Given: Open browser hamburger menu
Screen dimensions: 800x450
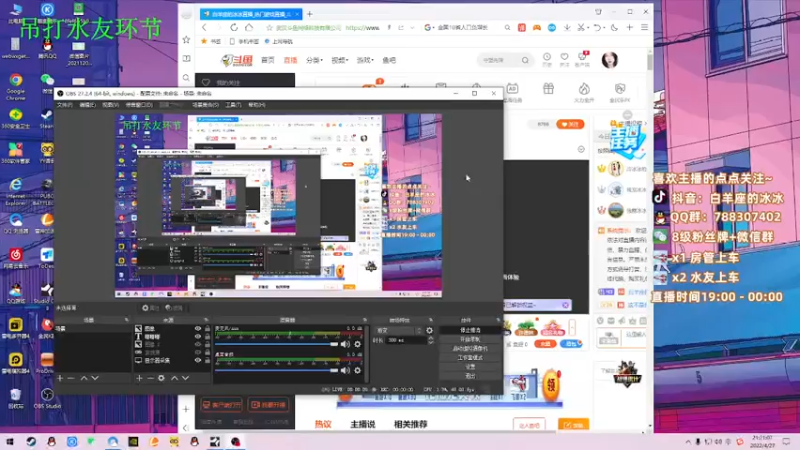Looking at the screenshot, I should tap(644, 28).
